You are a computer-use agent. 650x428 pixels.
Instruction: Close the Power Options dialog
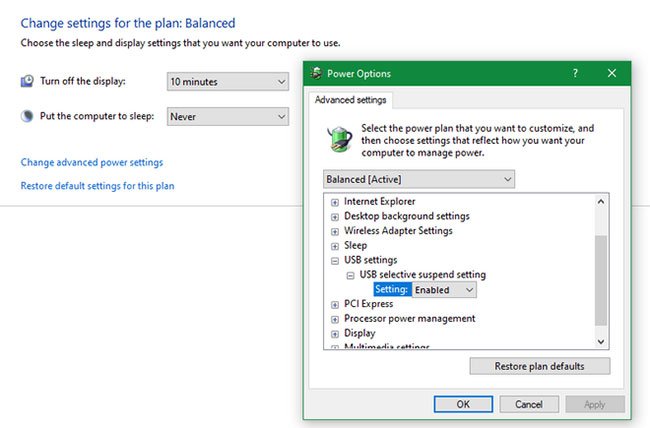click(x=611, y=74)
